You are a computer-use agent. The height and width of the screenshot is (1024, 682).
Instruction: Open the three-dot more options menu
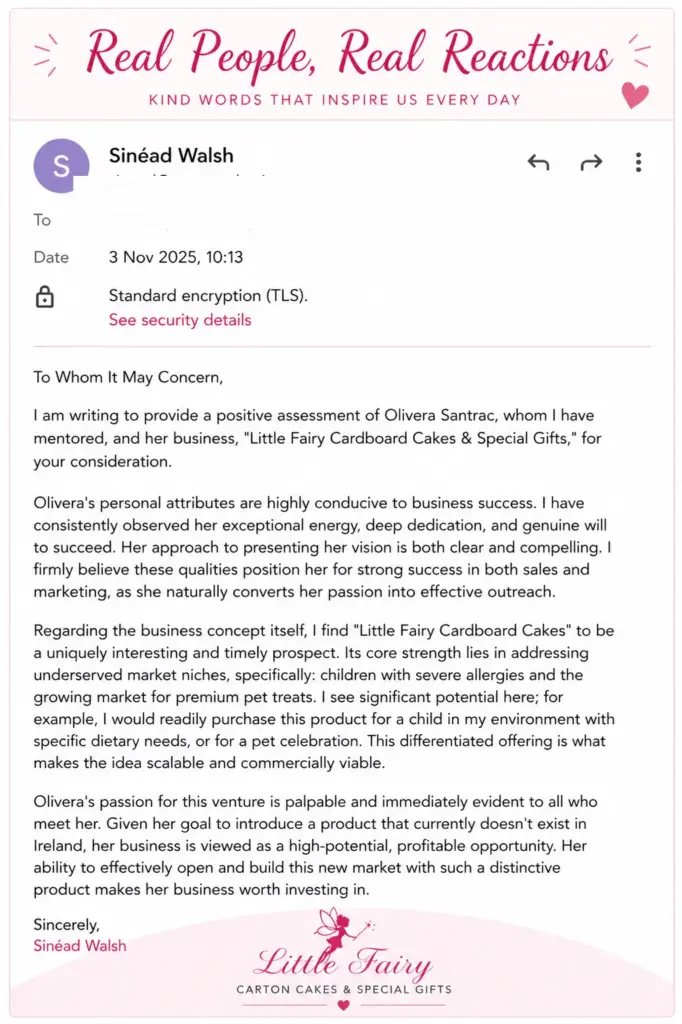tap(638, 162)
